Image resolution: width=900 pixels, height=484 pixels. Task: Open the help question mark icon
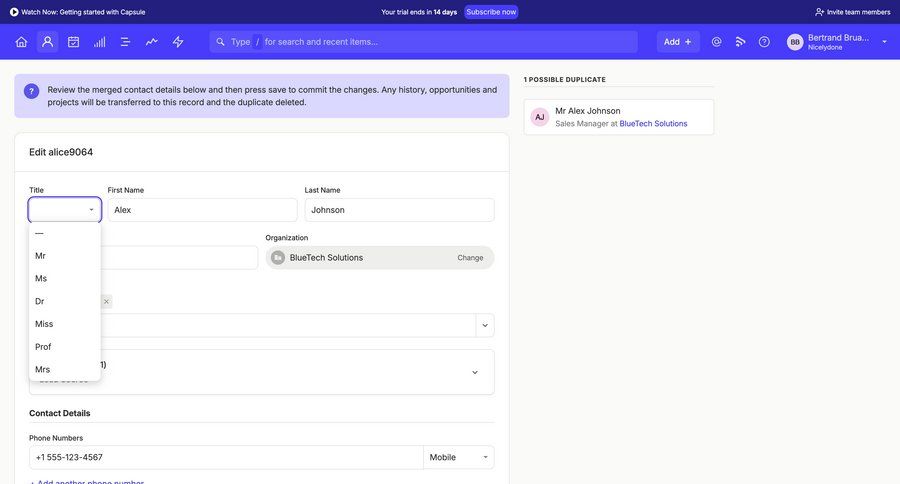(764, 42)
